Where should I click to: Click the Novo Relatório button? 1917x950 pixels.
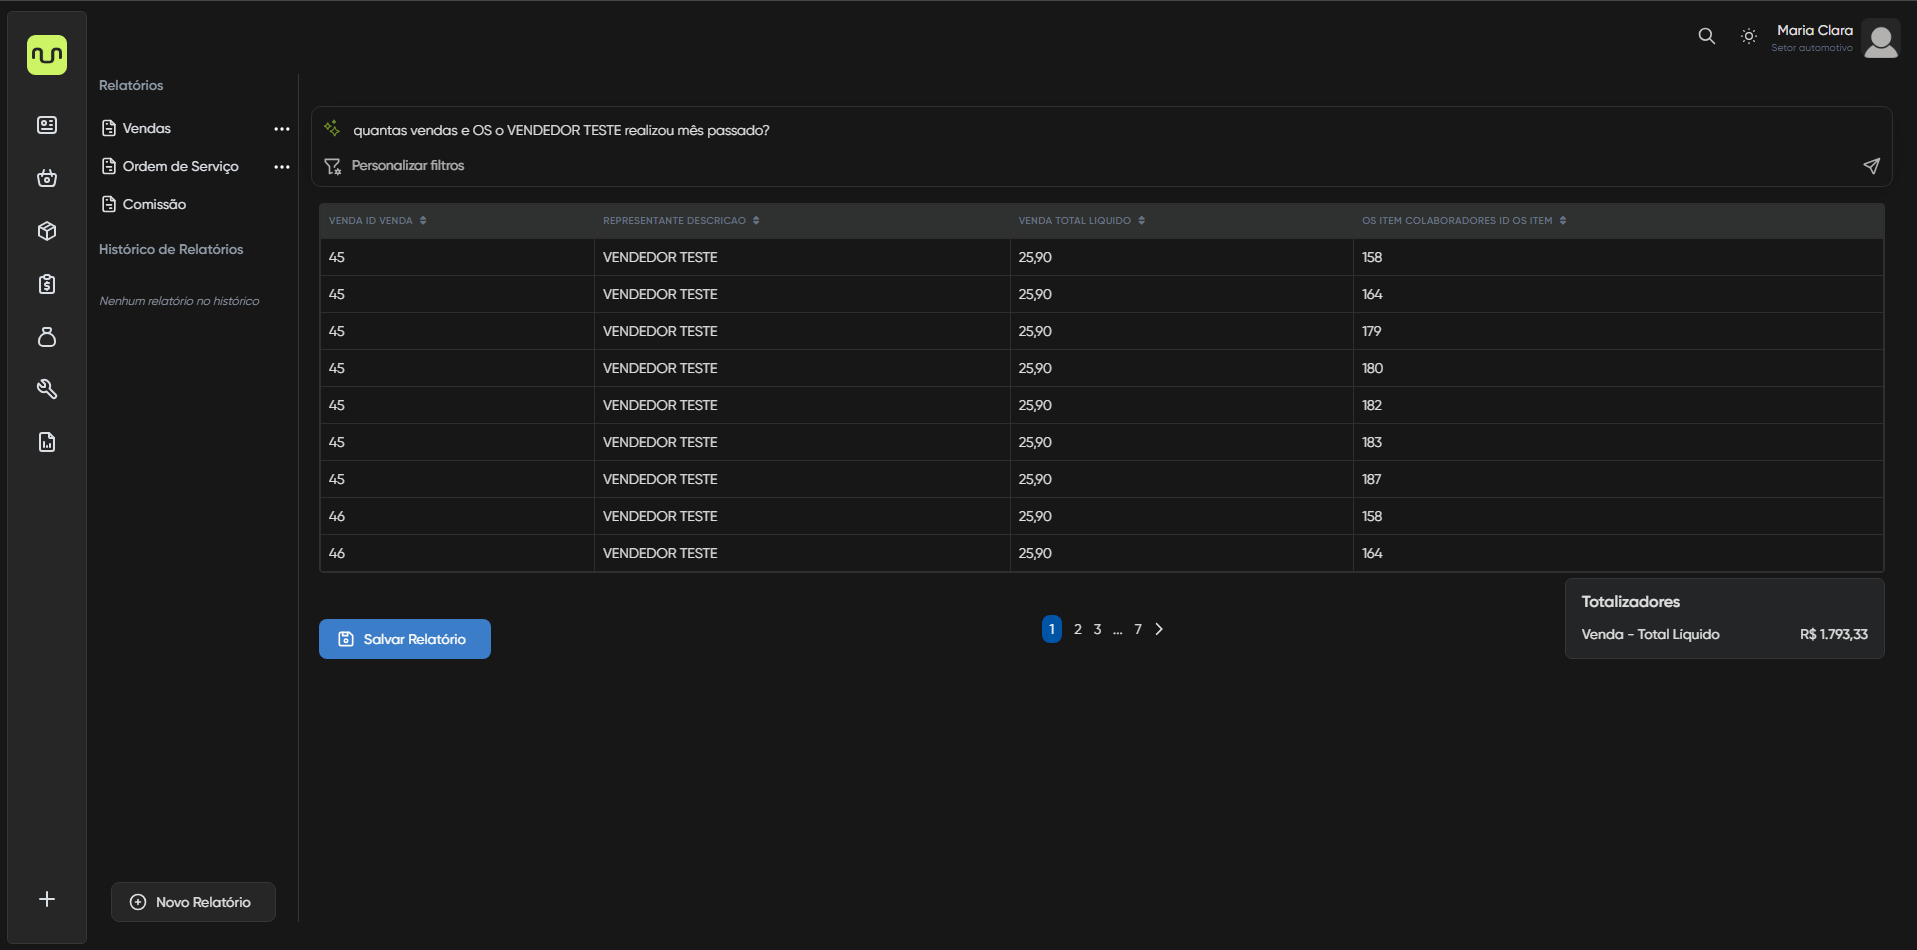[193, 902]
